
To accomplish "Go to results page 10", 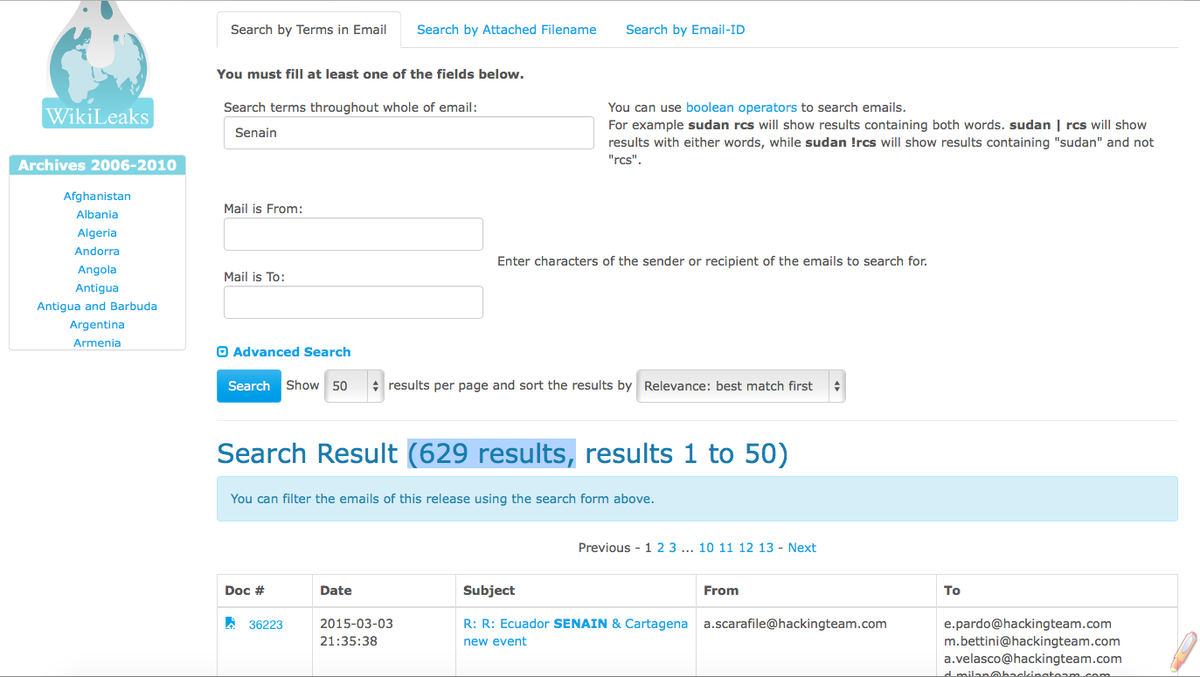I will coord(706,548).
